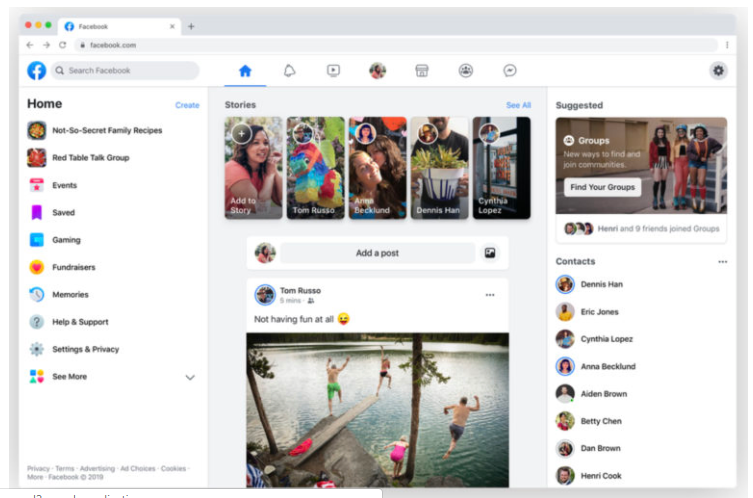Click the Create link next to Home
This screenshot has height=498, width=753.
point(187,105)
